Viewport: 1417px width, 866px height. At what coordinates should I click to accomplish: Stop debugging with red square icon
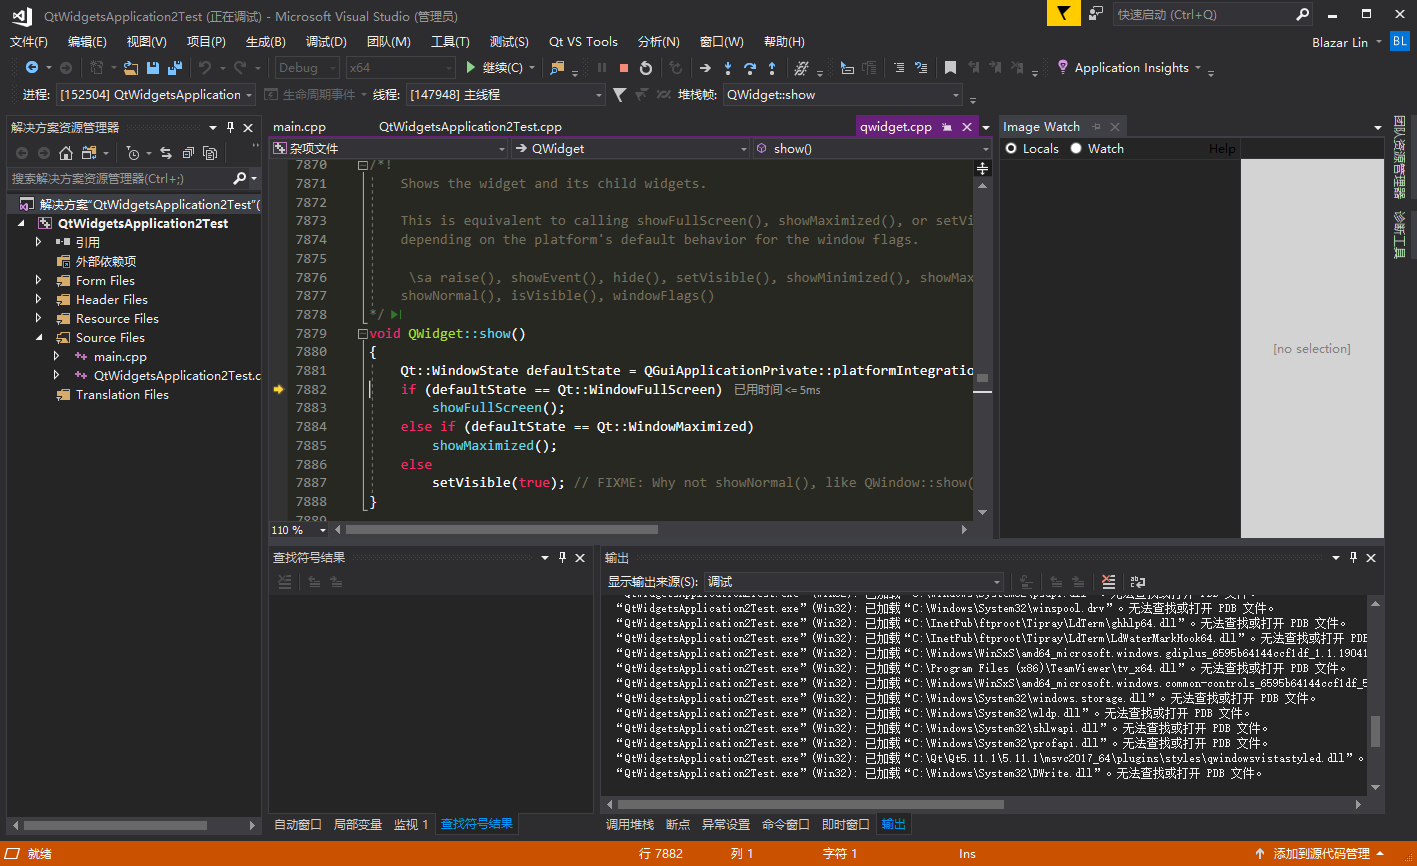[624, 68]
